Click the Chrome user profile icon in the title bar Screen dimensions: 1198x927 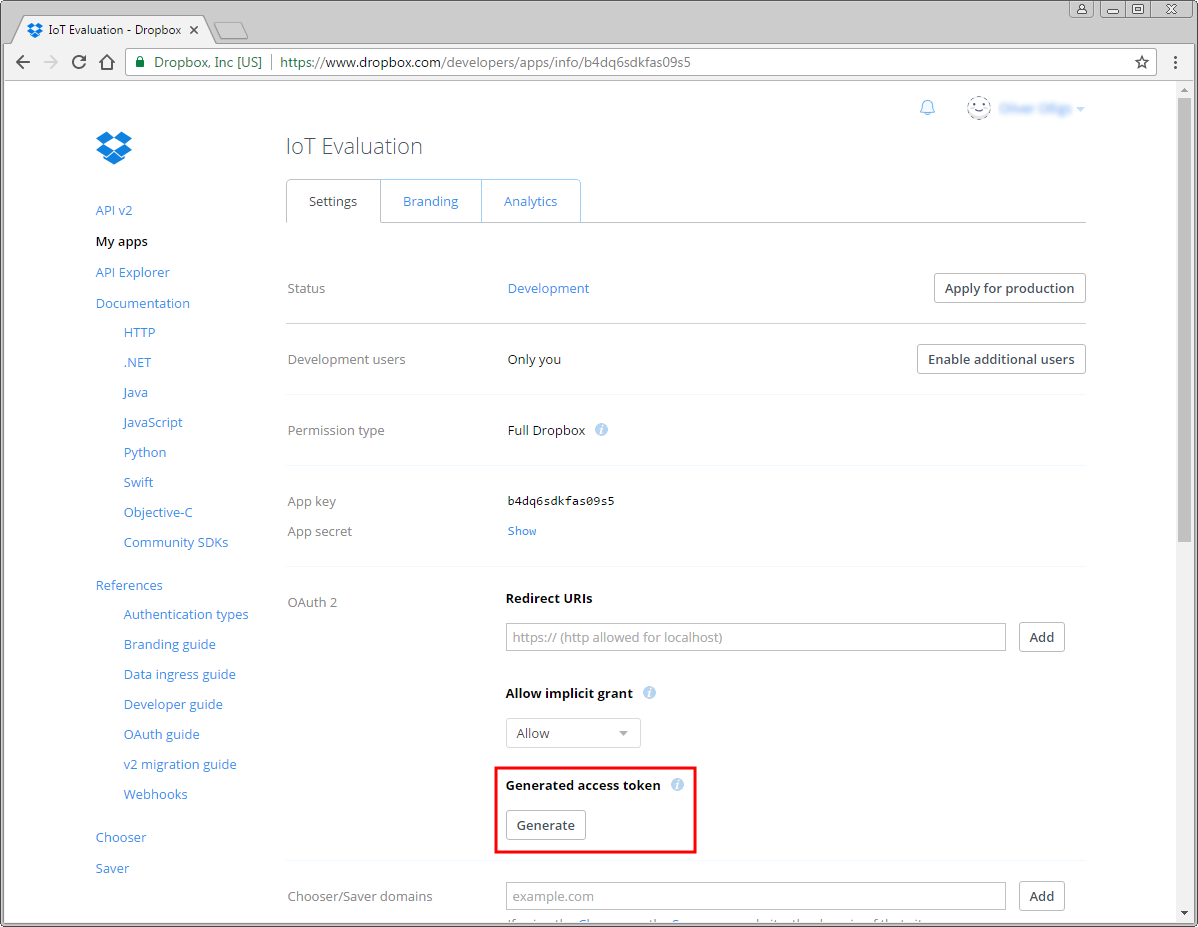[1082, 9]
